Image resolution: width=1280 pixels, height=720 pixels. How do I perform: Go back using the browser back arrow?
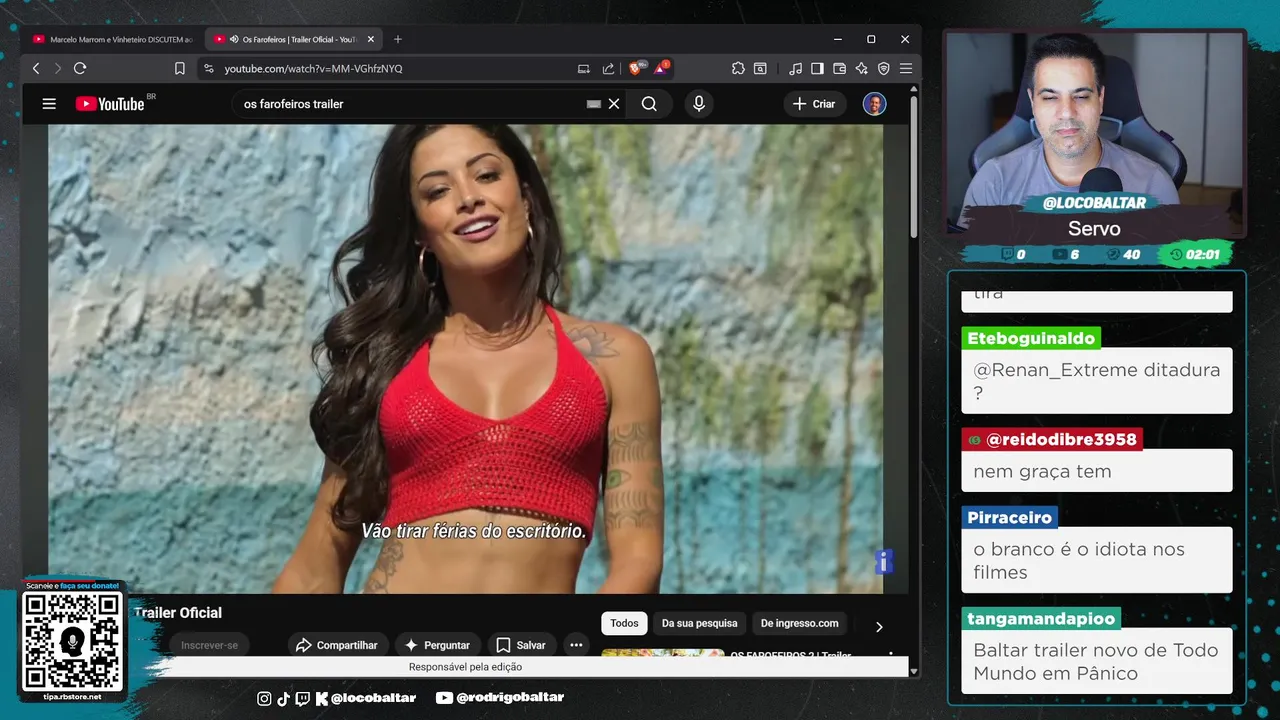pos(36,68)
